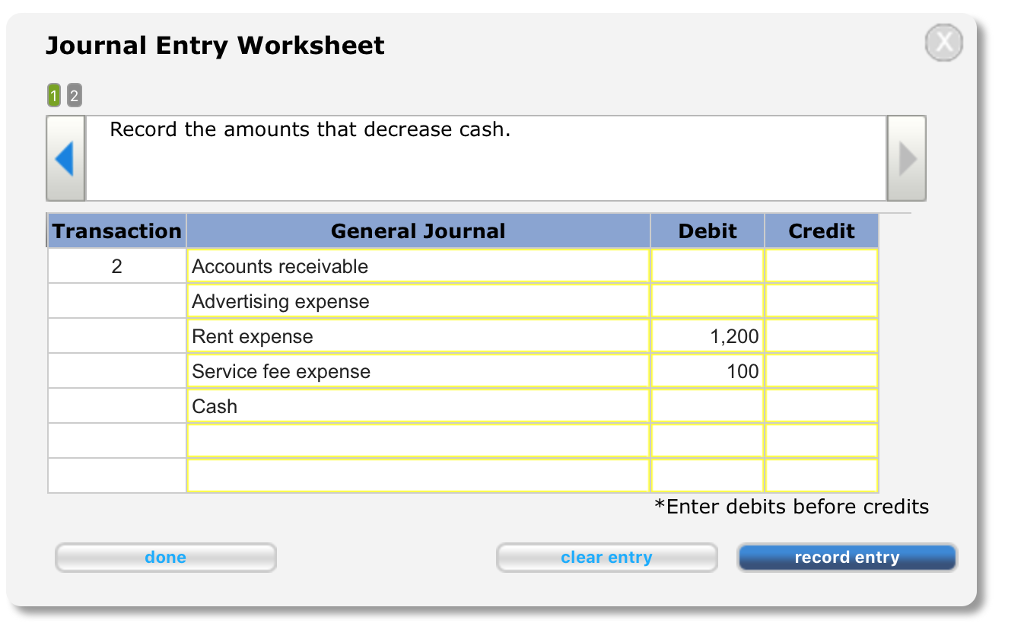The width and height of the screenshot is (1024, 639).
Task: Click the Service fee expense debit amount 100
Action: 707,371
